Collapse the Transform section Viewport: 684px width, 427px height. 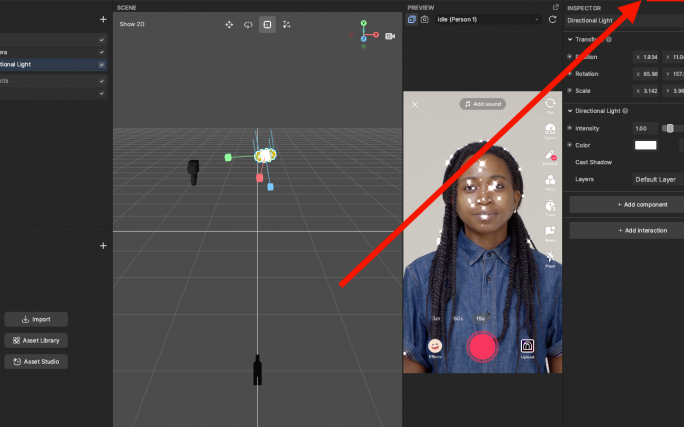point(570,39)
